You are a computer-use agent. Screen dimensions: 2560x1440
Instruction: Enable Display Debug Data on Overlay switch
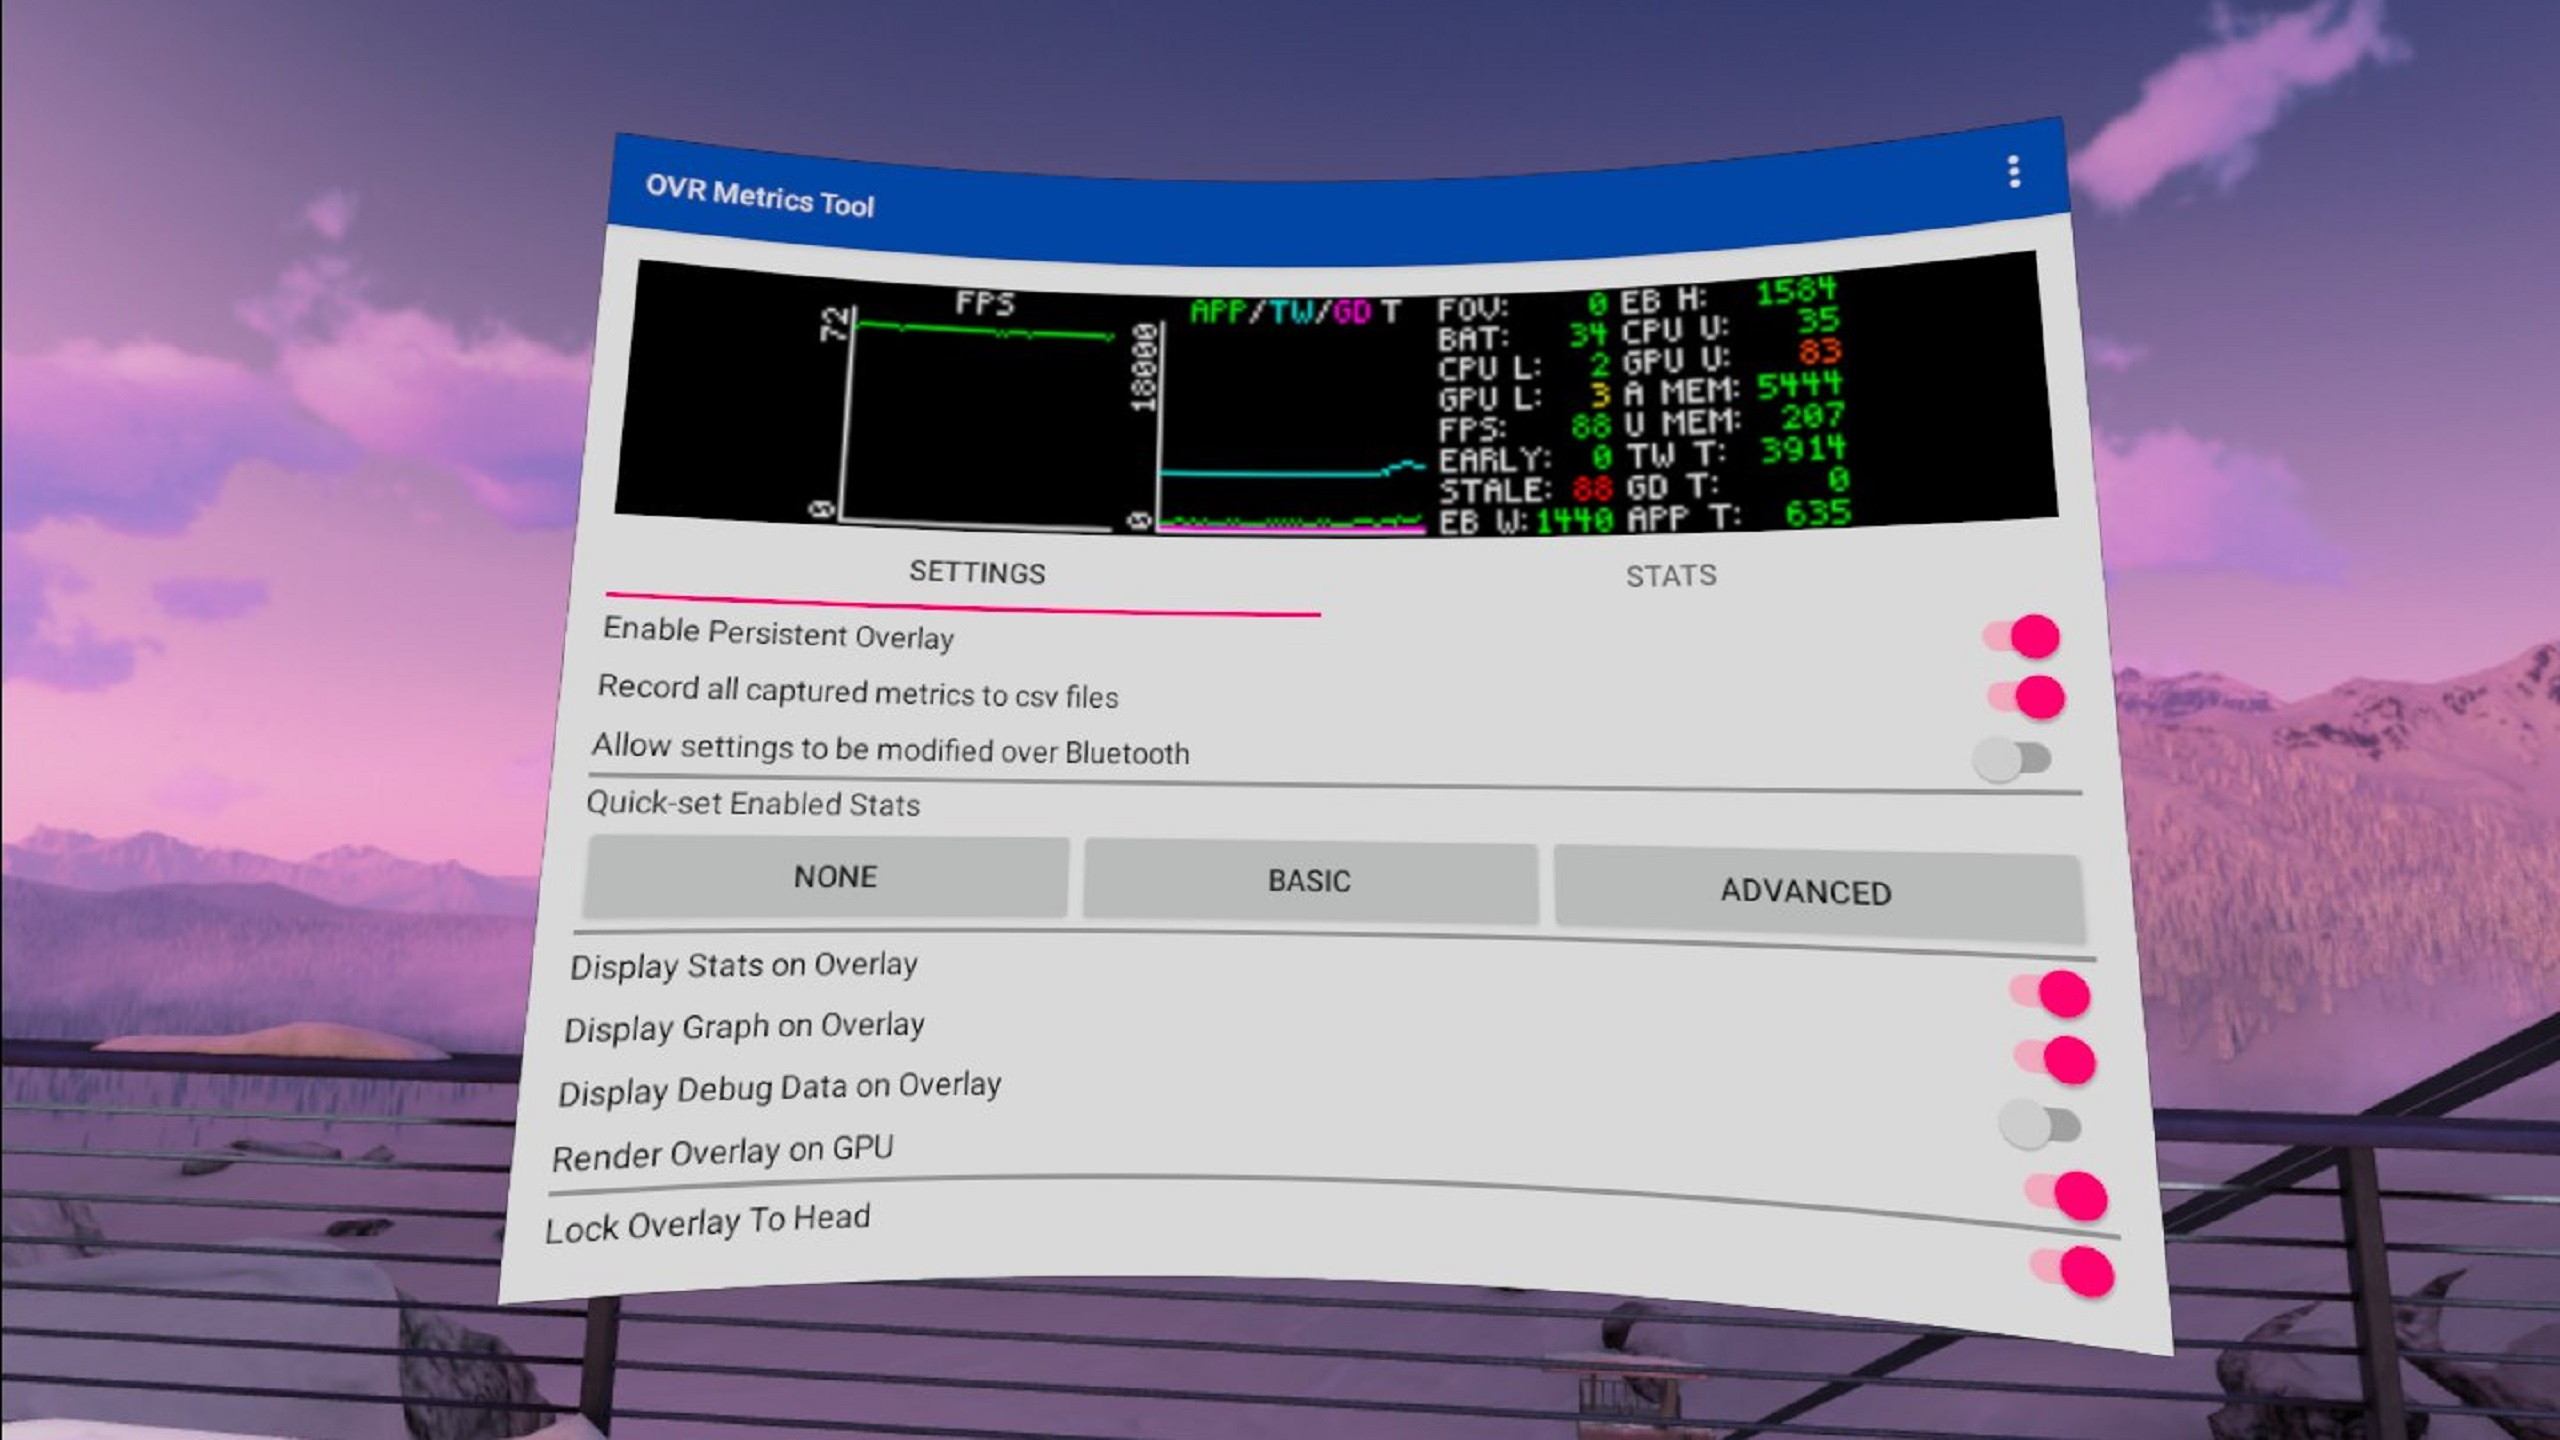pos(2040,1125)
